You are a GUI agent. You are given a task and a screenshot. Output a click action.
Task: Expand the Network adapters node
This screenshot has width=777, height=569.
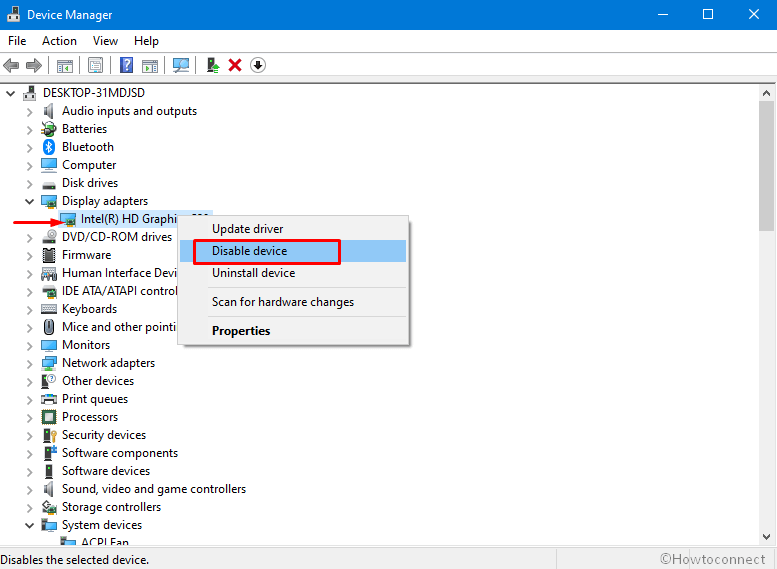[30, 364]
